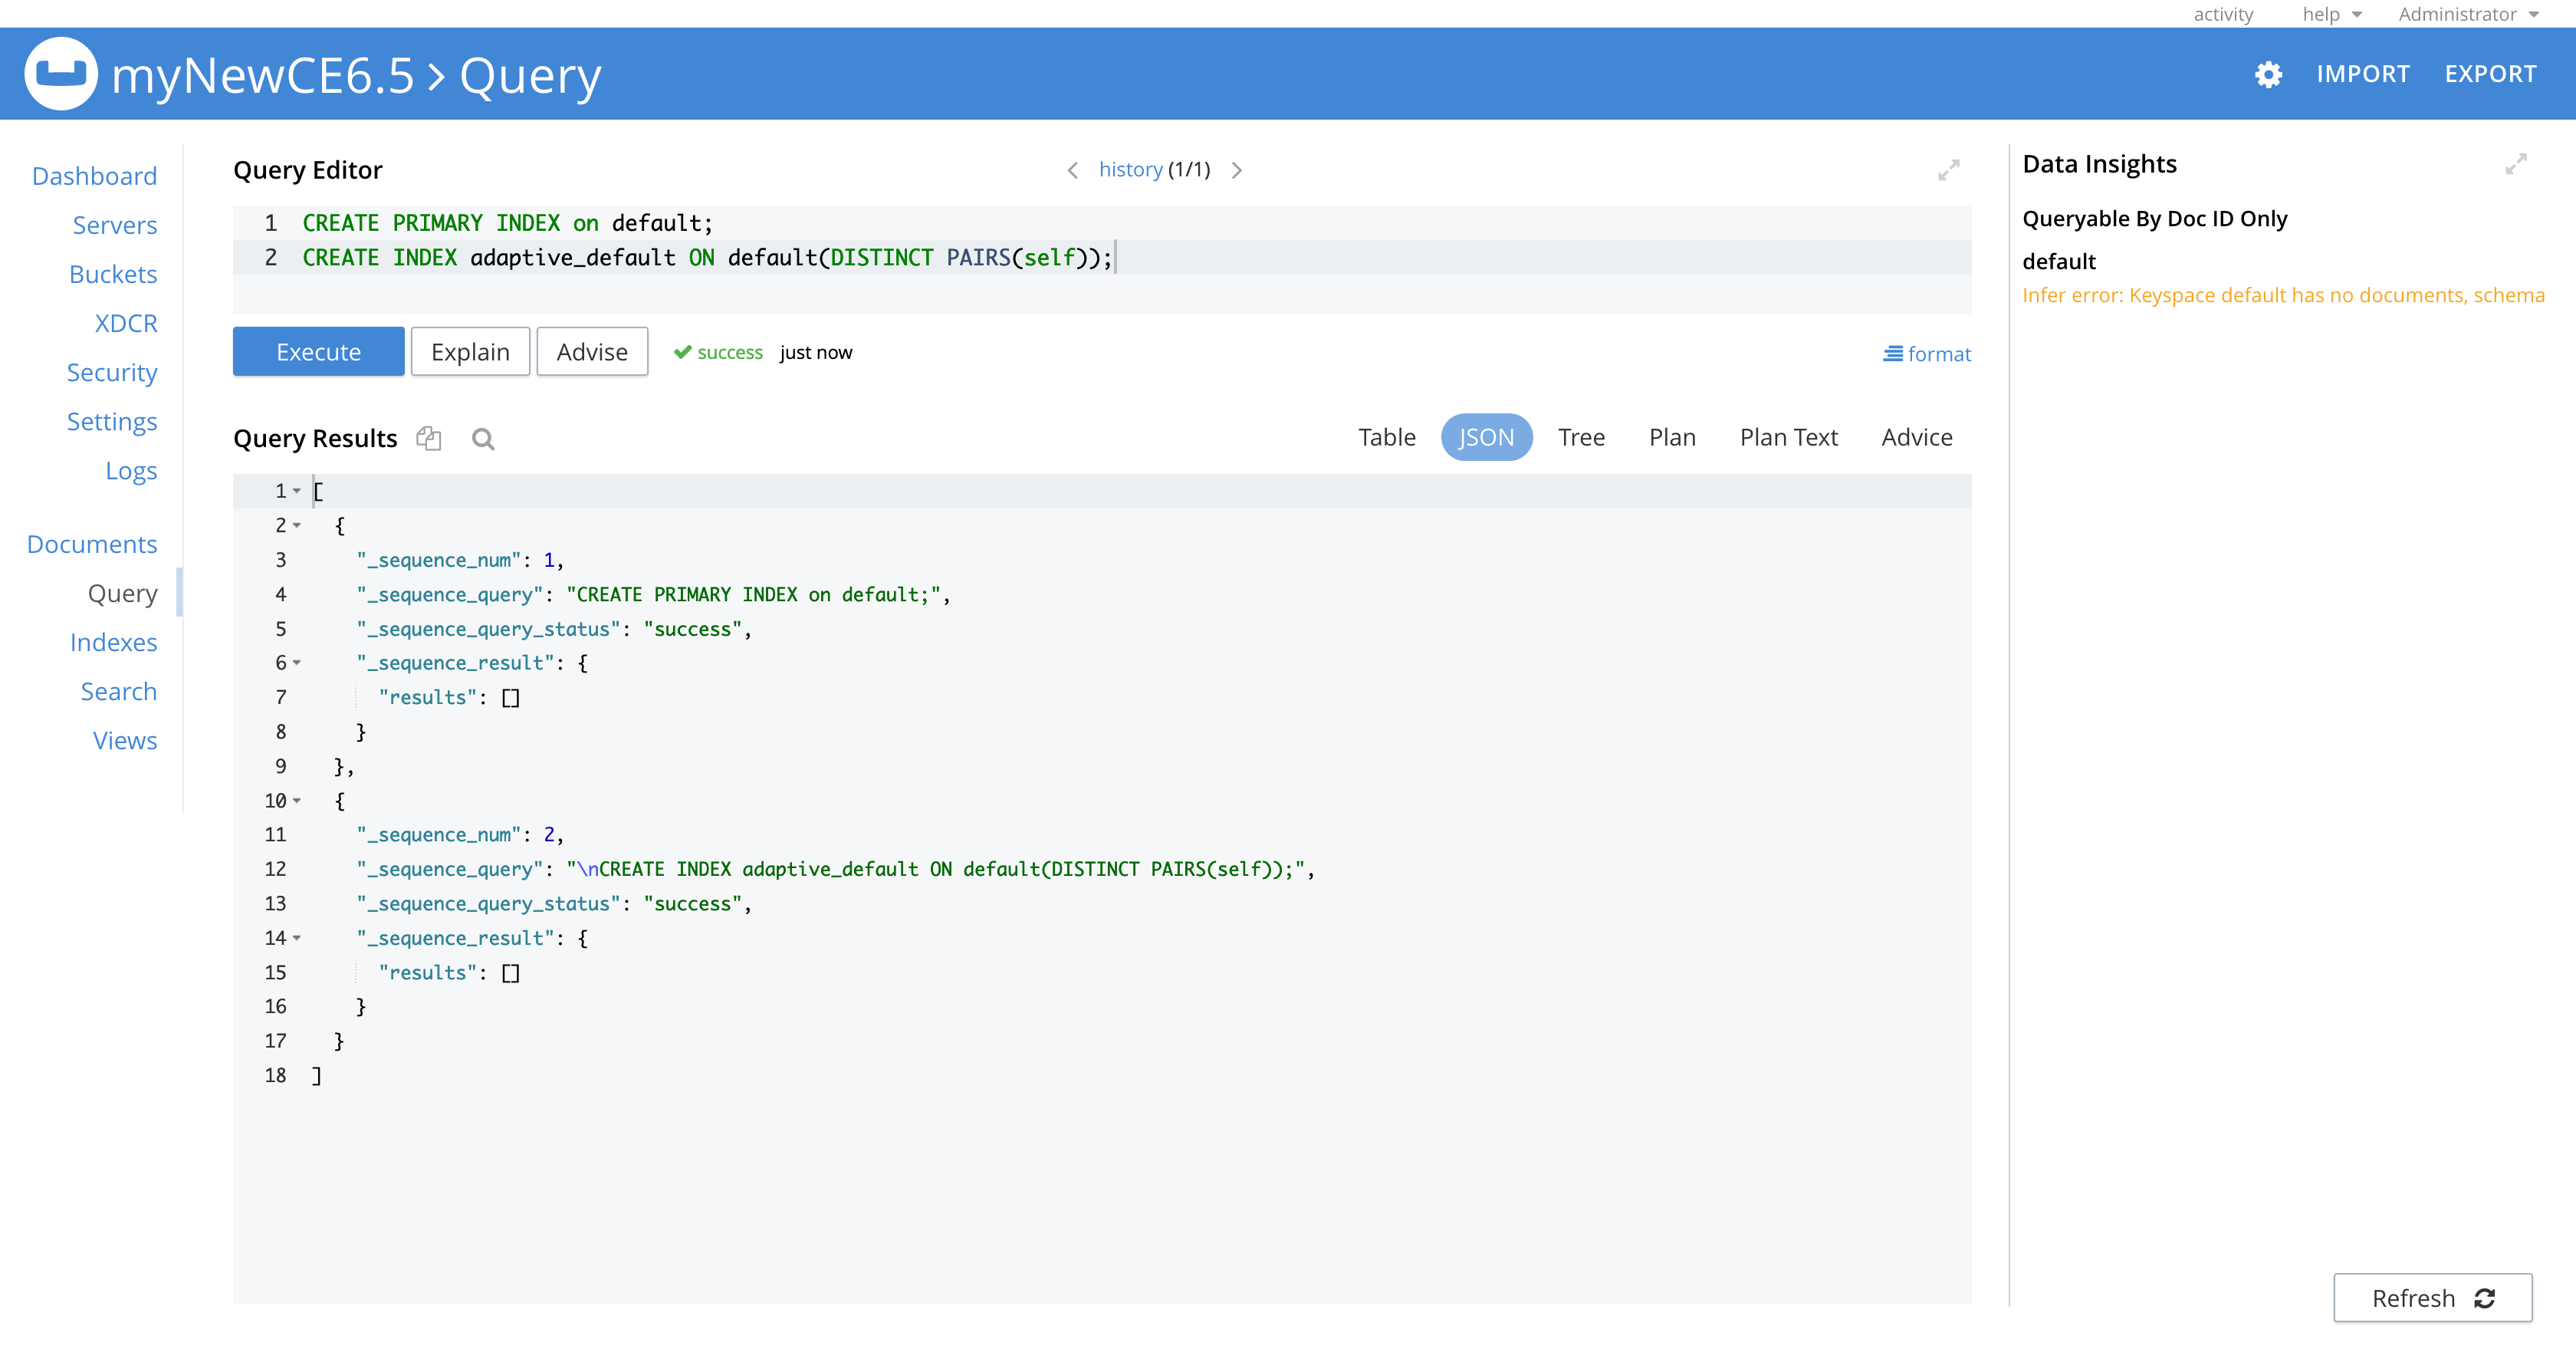Click the Advise query button
The width and height of the screenshot is (2576, 1359).
click(x=590, y=351)
